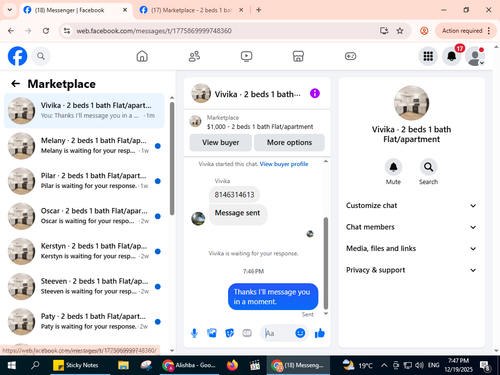Screen dimensions: 500x375
Task: Choose a sticker icon
Action: (x=230, y=333)
